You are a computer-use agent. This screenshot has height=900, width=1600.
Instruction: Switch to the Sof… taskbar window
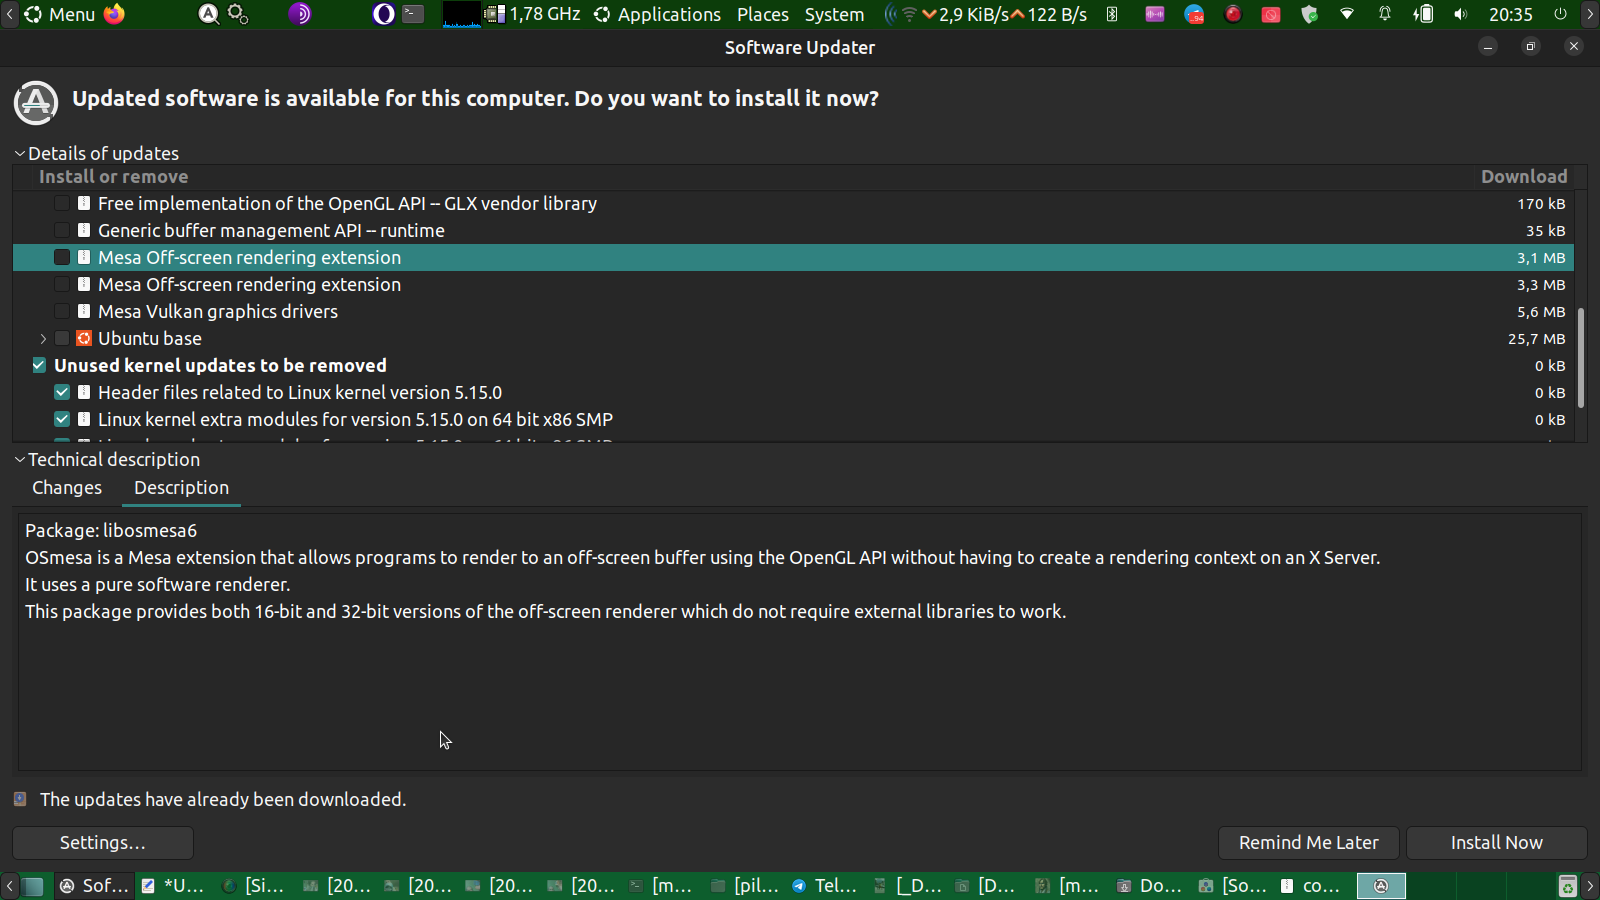click(x=95, y=886)
